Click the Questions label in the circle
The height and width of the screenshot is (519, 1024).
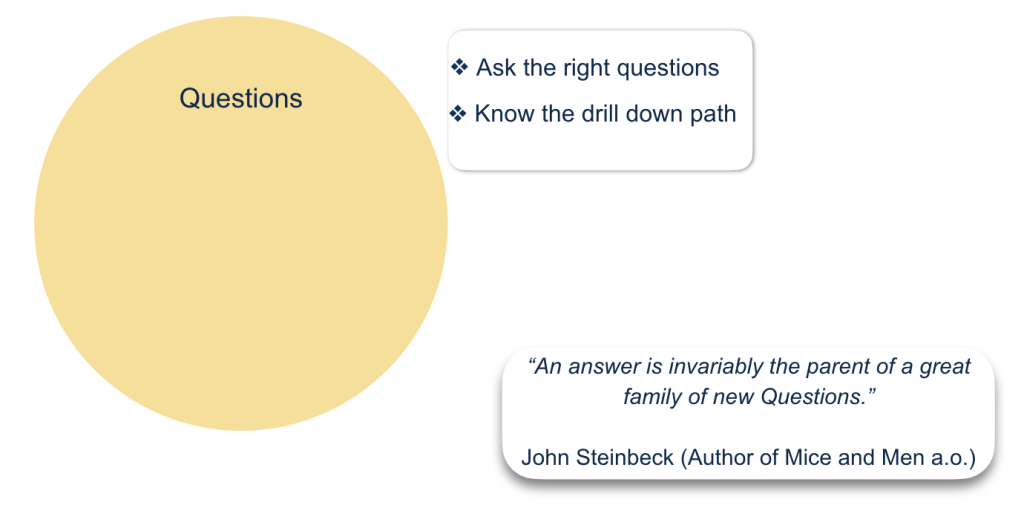(241, 99)
